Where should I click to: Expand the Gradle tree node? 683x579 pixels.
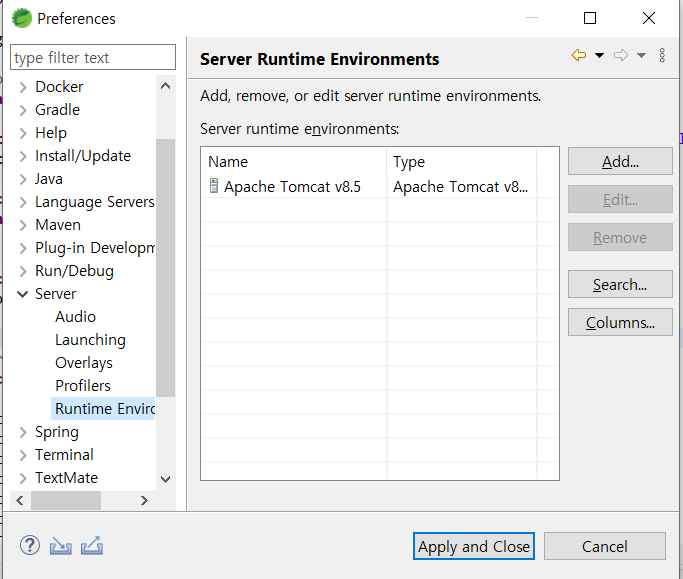pyautogui.click(x=23, y=110)
